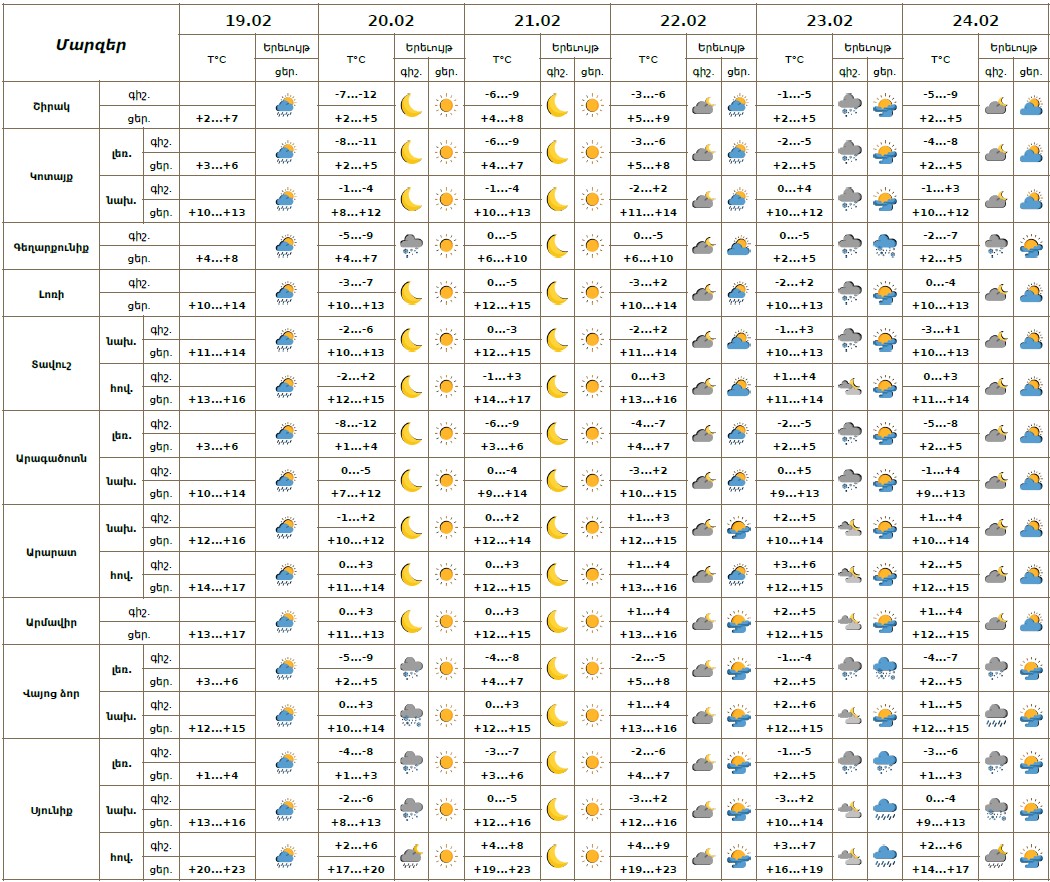Click Gegharkunik's 20.02 night snow cloud icon
Viewport: 1050px width, 882px height.
[x=411, y=246]
